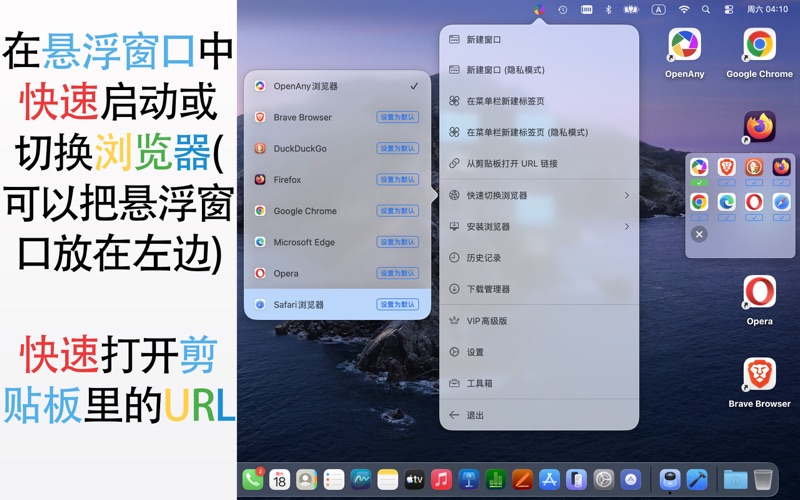Open Control Center from the menu bar
Screen dimensions: 800x500
[x=729, y=9]
